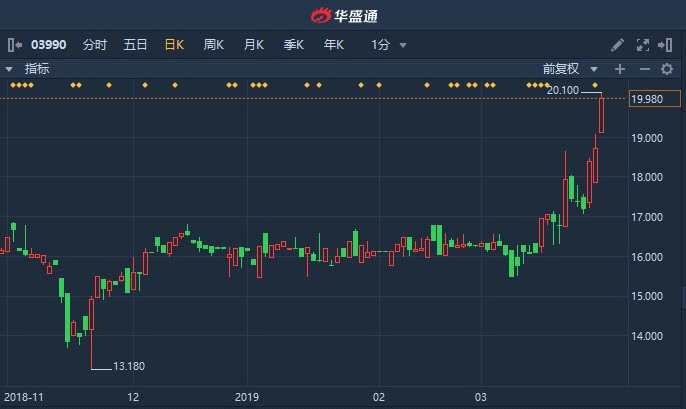
Task: Zoom in the chart with plus icon
Action: pyautogui.click(x=620, y=69)
